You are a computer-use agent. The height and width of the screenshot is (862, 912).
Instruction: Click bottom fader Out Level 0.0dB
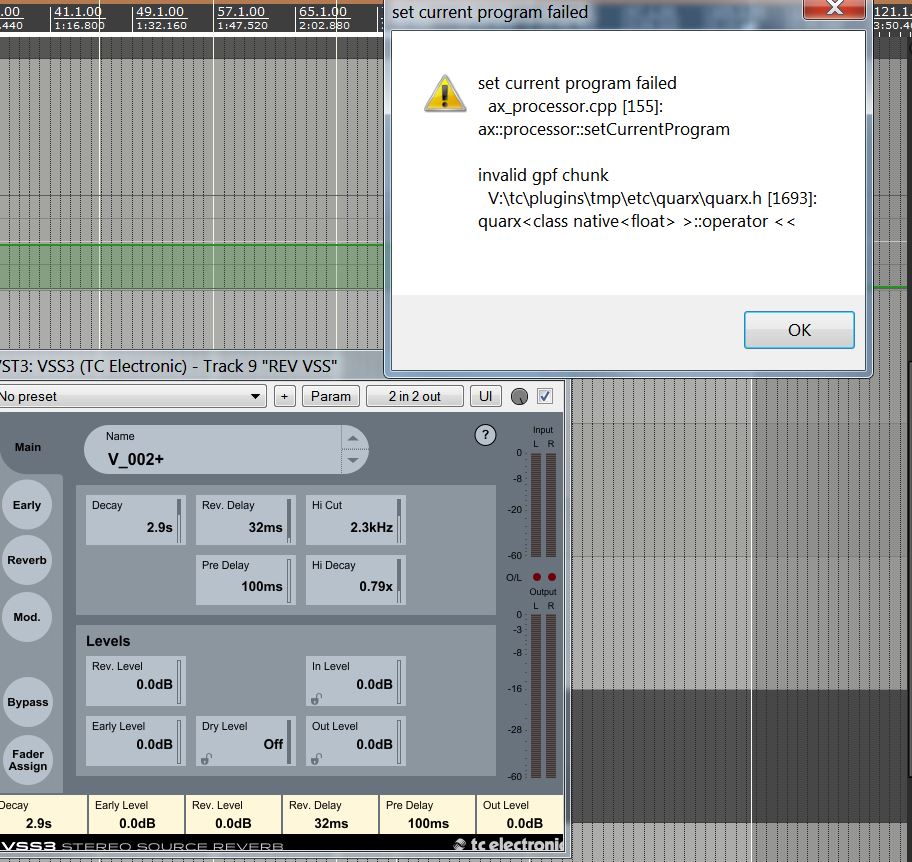tap(520, 814)
